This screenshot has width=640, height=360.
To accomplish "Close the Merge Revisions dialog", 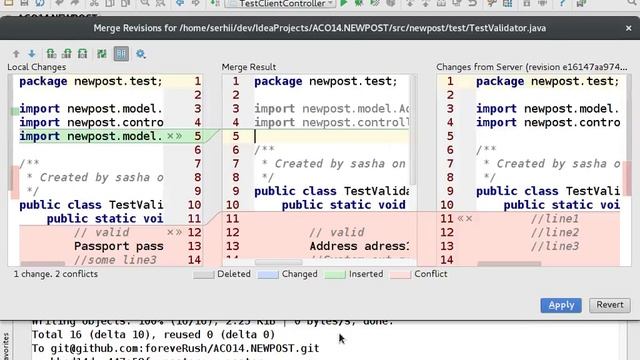I will (x=629, y=28).
